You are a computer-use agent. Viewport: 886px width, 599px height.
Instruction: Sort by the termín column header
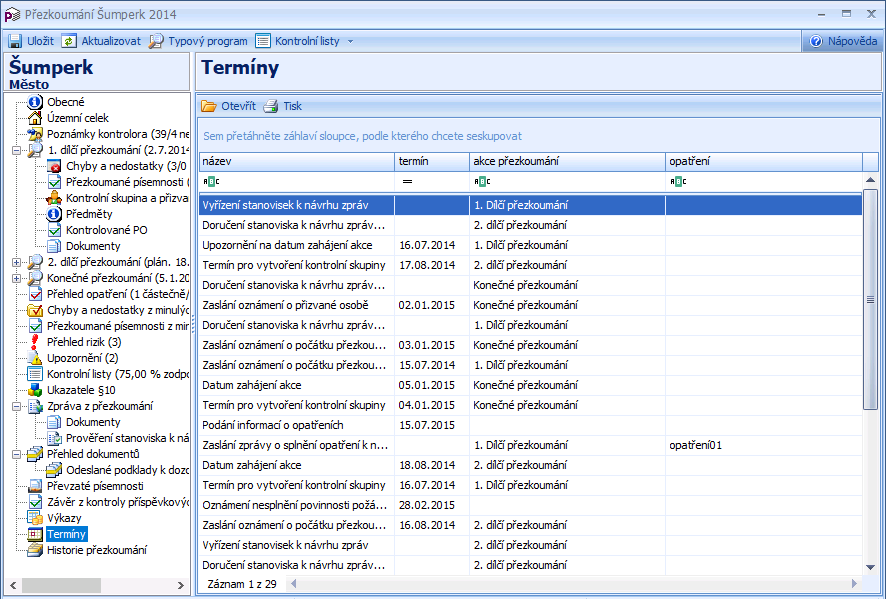click(x=432, y=162)
